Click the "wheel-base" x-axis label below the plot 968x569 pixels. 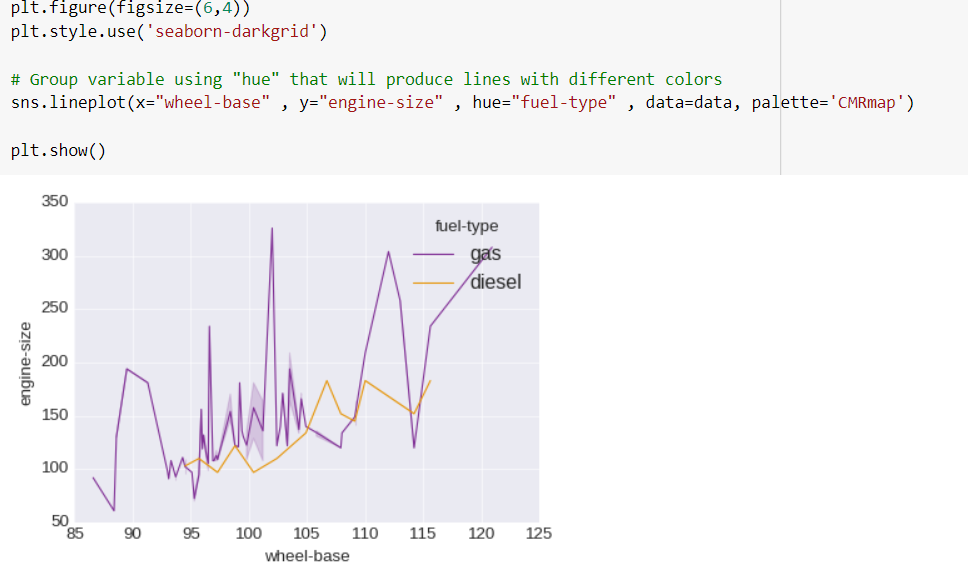[x=307, y=556]
